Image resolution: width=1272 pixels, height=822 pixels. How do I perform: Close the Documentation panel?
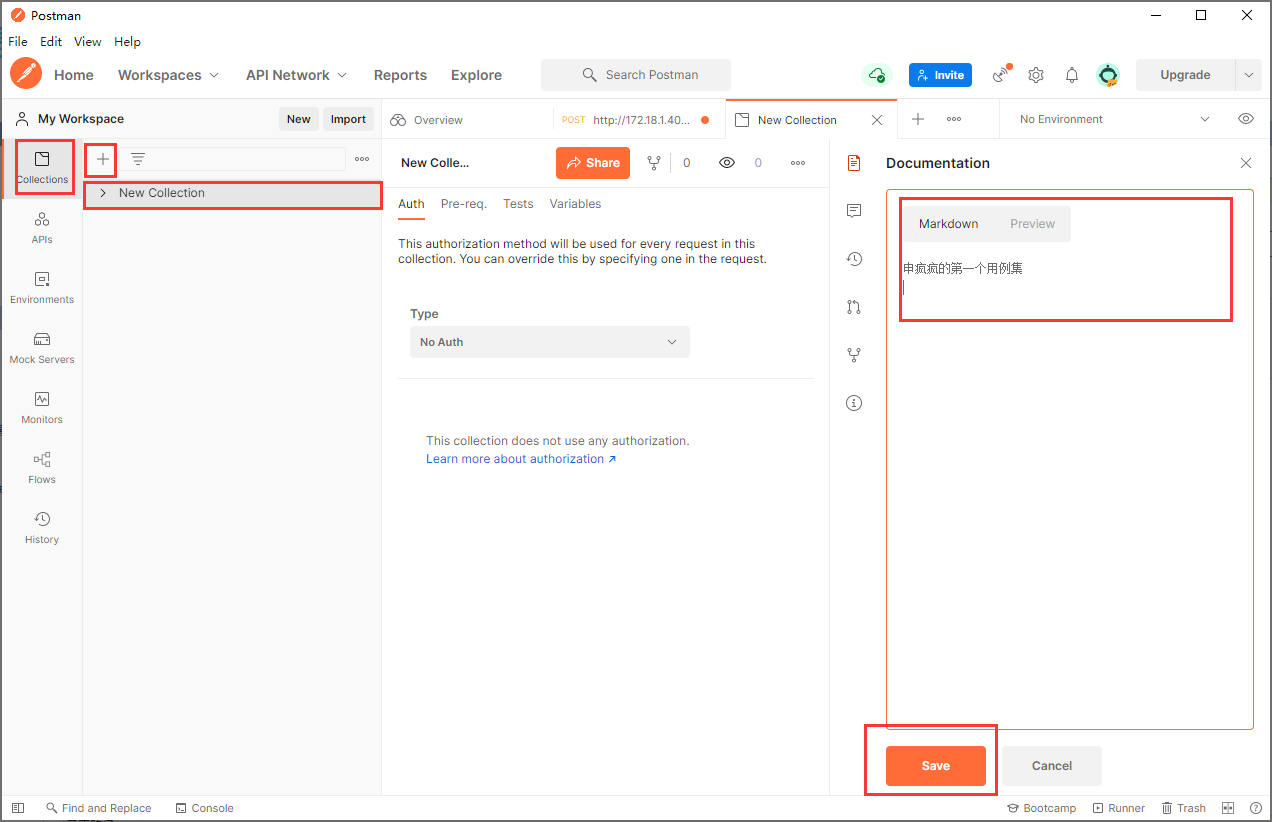click(x=1245, y=163)
